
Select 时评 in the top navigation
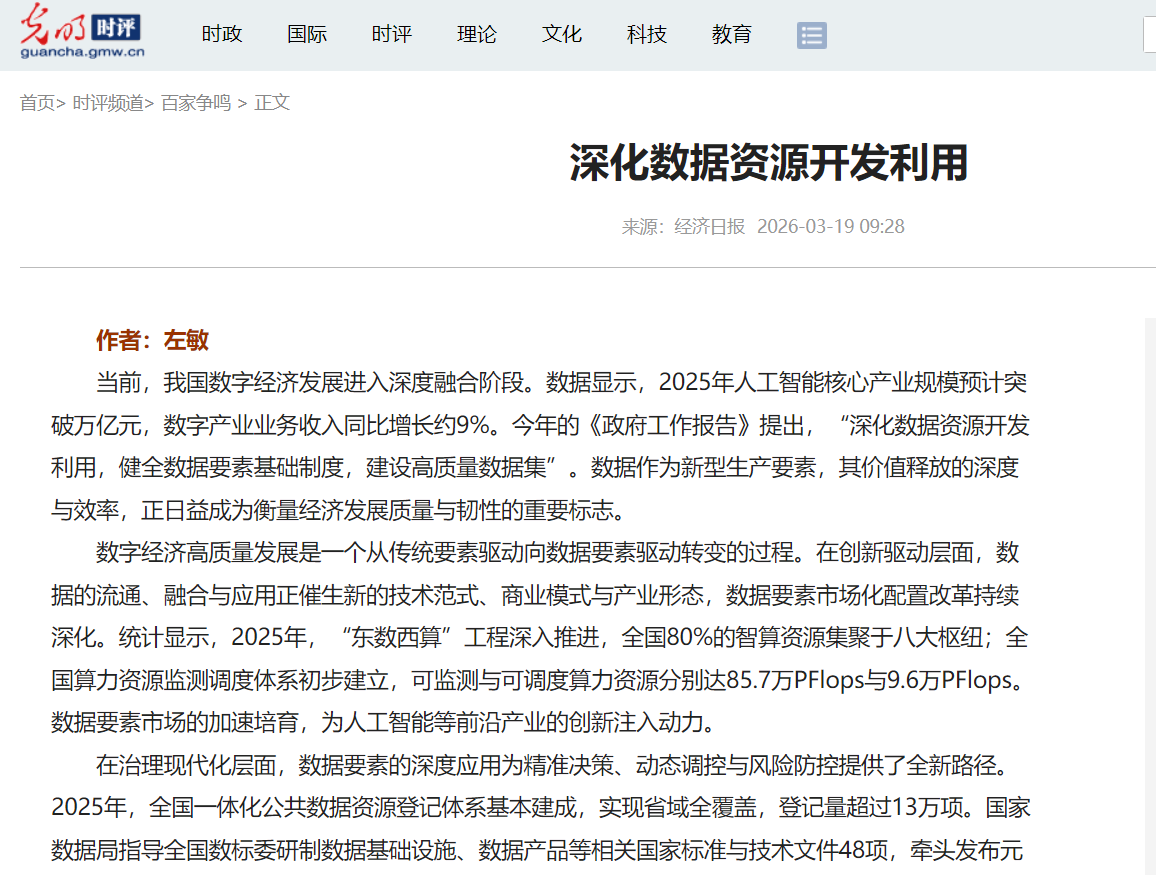392,34
